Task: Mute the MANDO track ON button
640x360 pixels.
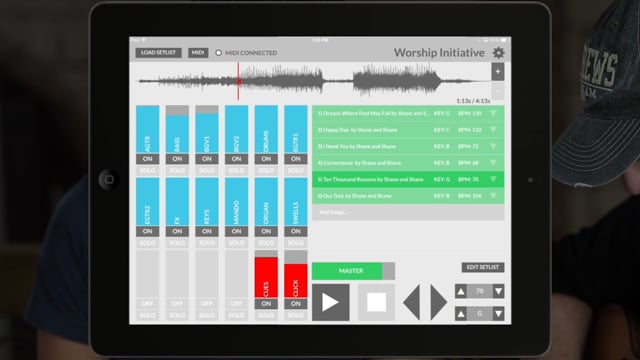Action: click(x=236, y=231)
